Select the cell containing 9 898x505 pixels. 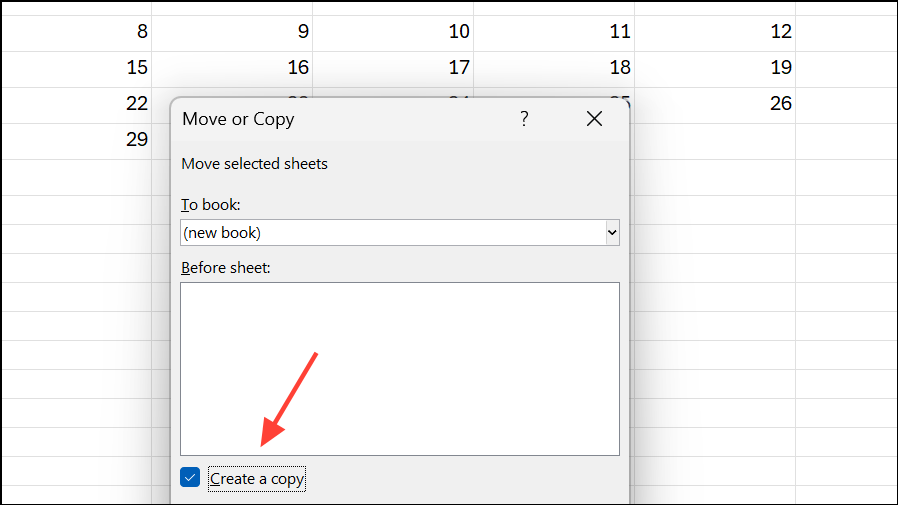[232, 31]
